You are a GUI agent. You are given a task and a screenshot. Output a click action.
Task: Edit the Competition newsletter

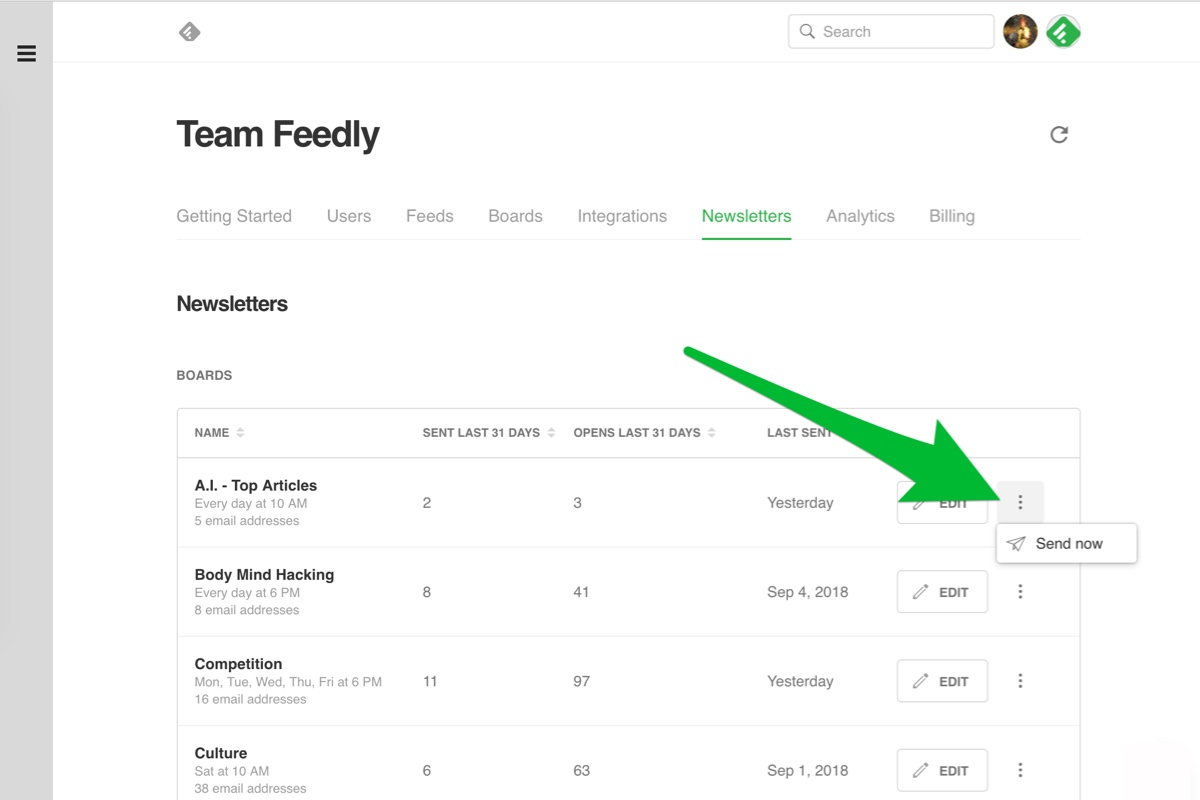click(942, 681)
